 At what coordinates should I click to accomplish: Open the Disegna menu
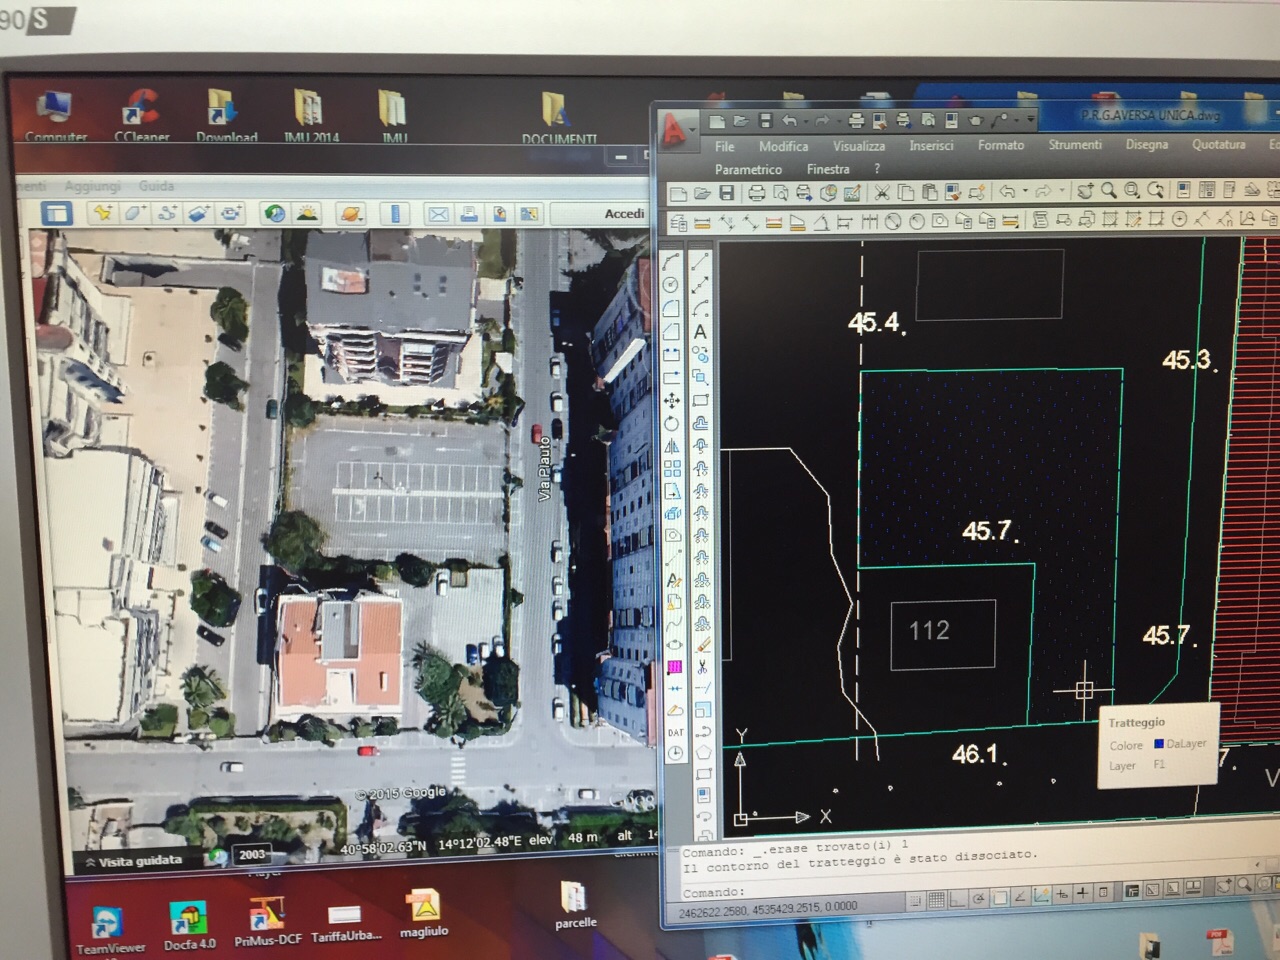[1146, 145]
